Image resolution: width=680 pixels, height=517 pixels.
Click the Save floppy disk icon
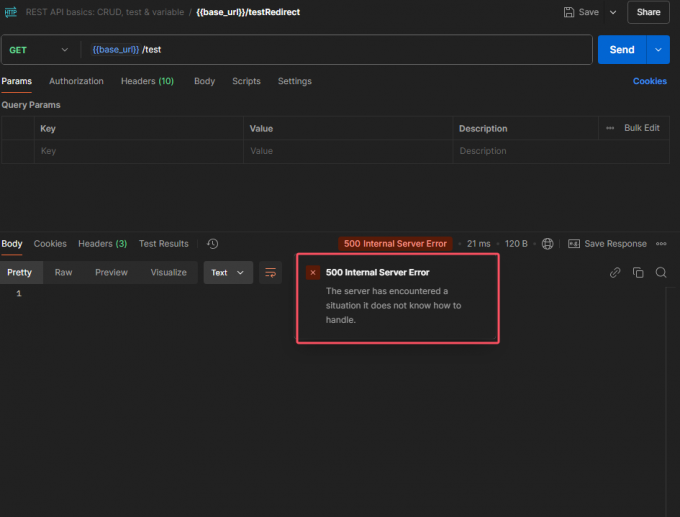[569, 12]
